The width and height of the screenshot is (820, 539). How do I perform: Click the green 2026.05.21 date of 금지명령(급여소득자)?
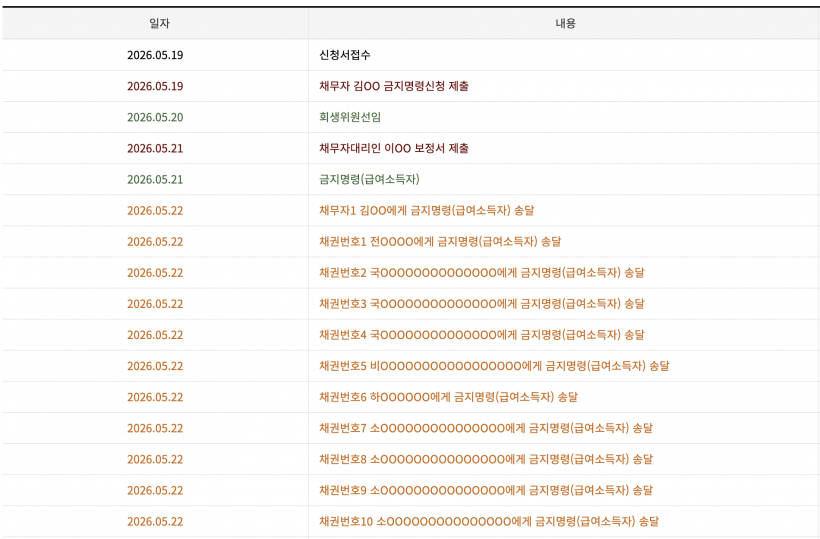click(x=155, y=179)
